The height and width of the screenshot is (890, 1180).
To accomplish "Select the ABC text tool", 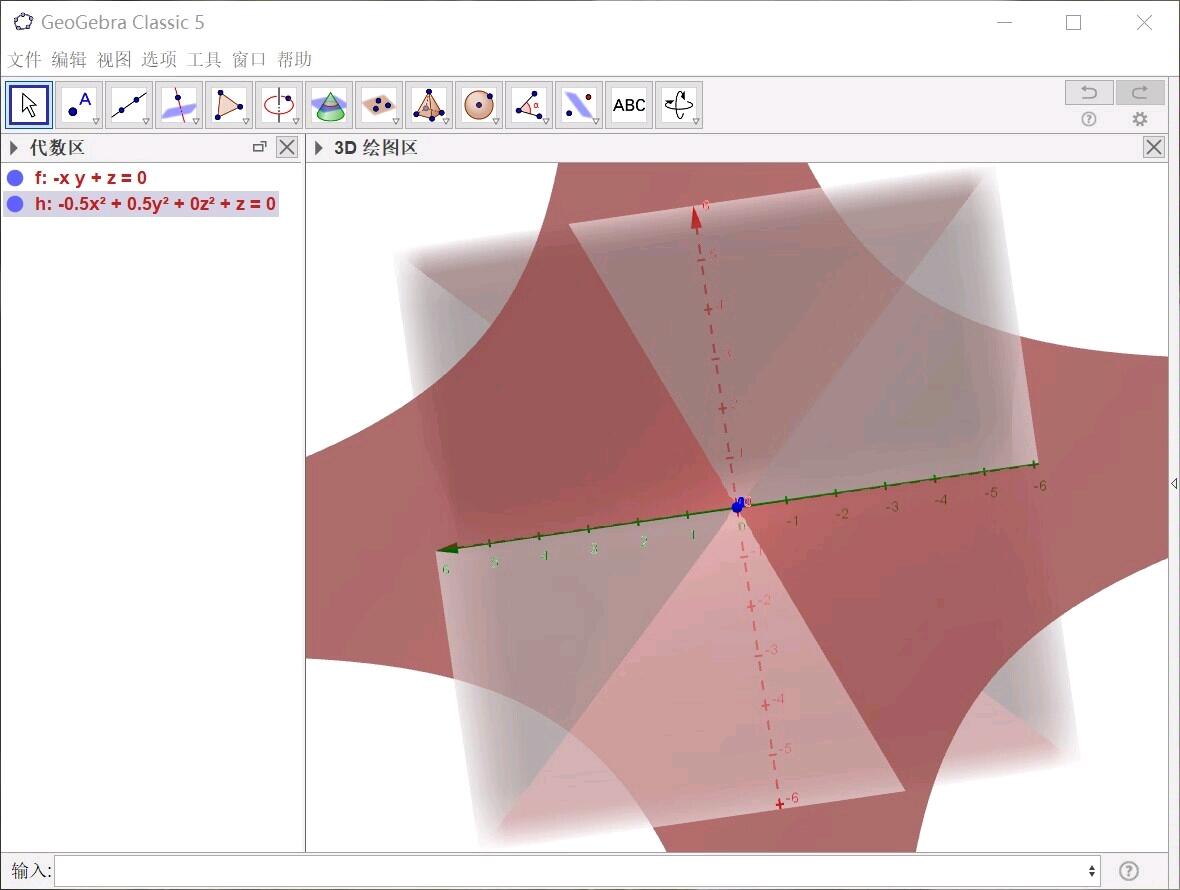I will (628, 105).
